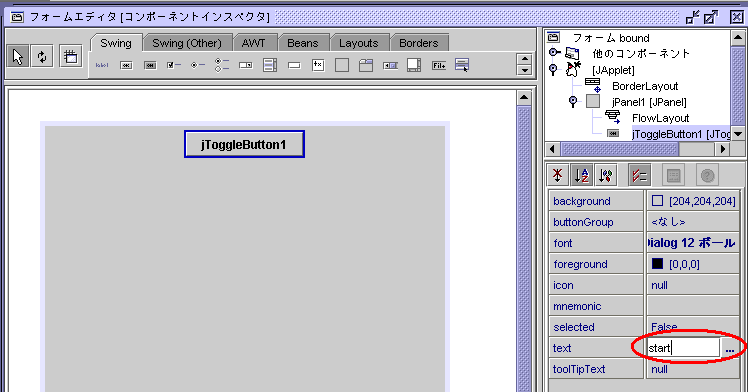This screenshot has width=748, height=392.
Task: Collapse the jPanel1 [JPanel] tree node
Action: click(573, 101)
